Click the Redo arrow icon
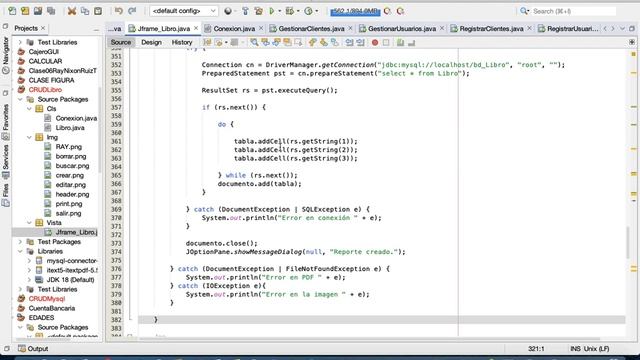 [132, 11]
